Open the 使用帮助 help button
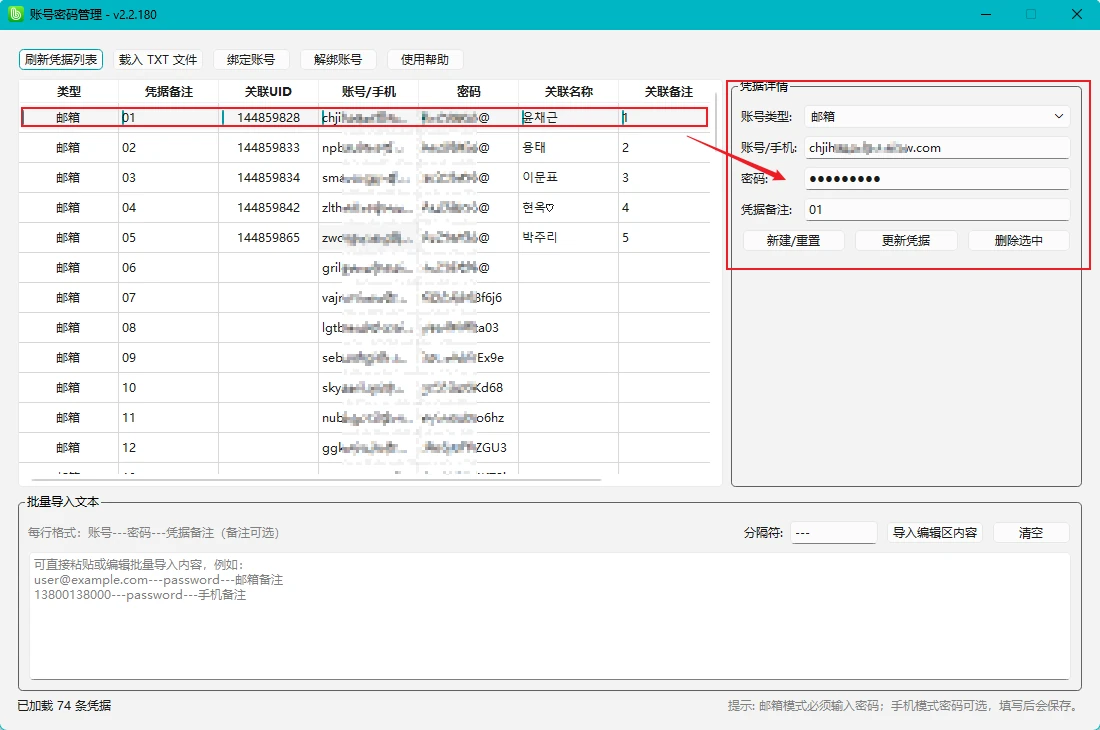Viewport: 1100px width, 730px height. point(424,60)
